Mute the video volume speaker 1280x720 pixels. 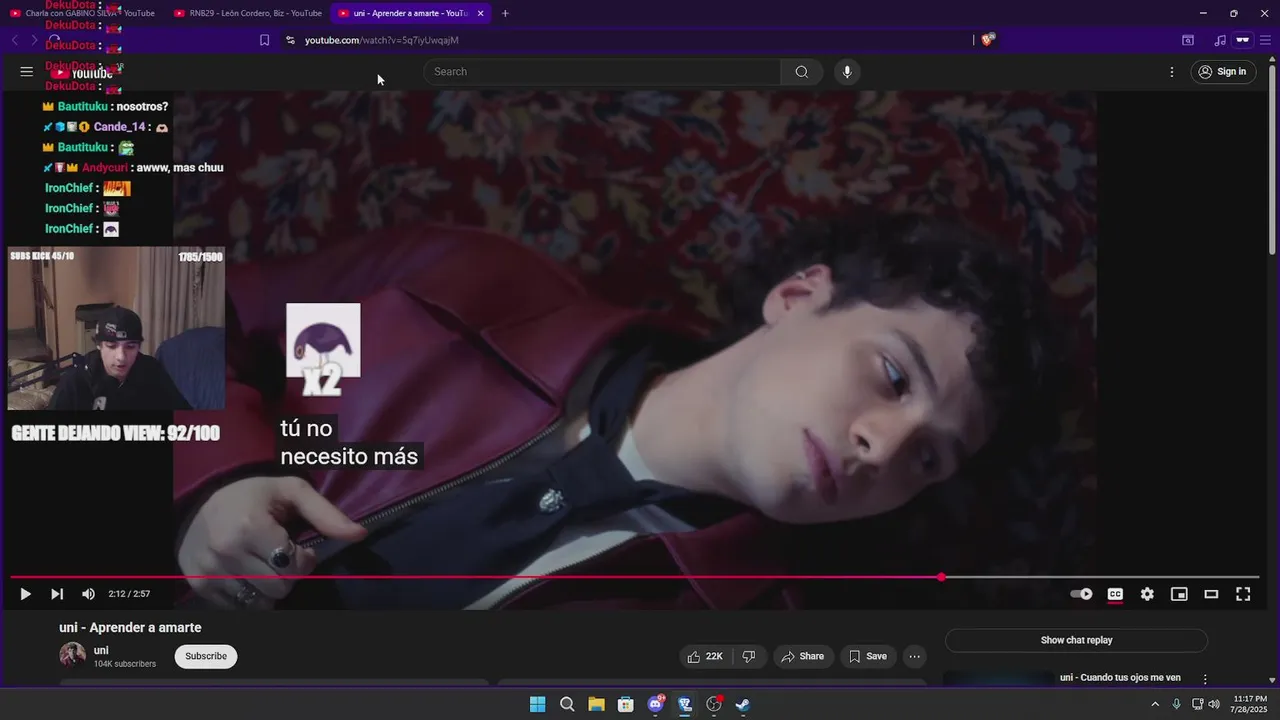[88, 594]
